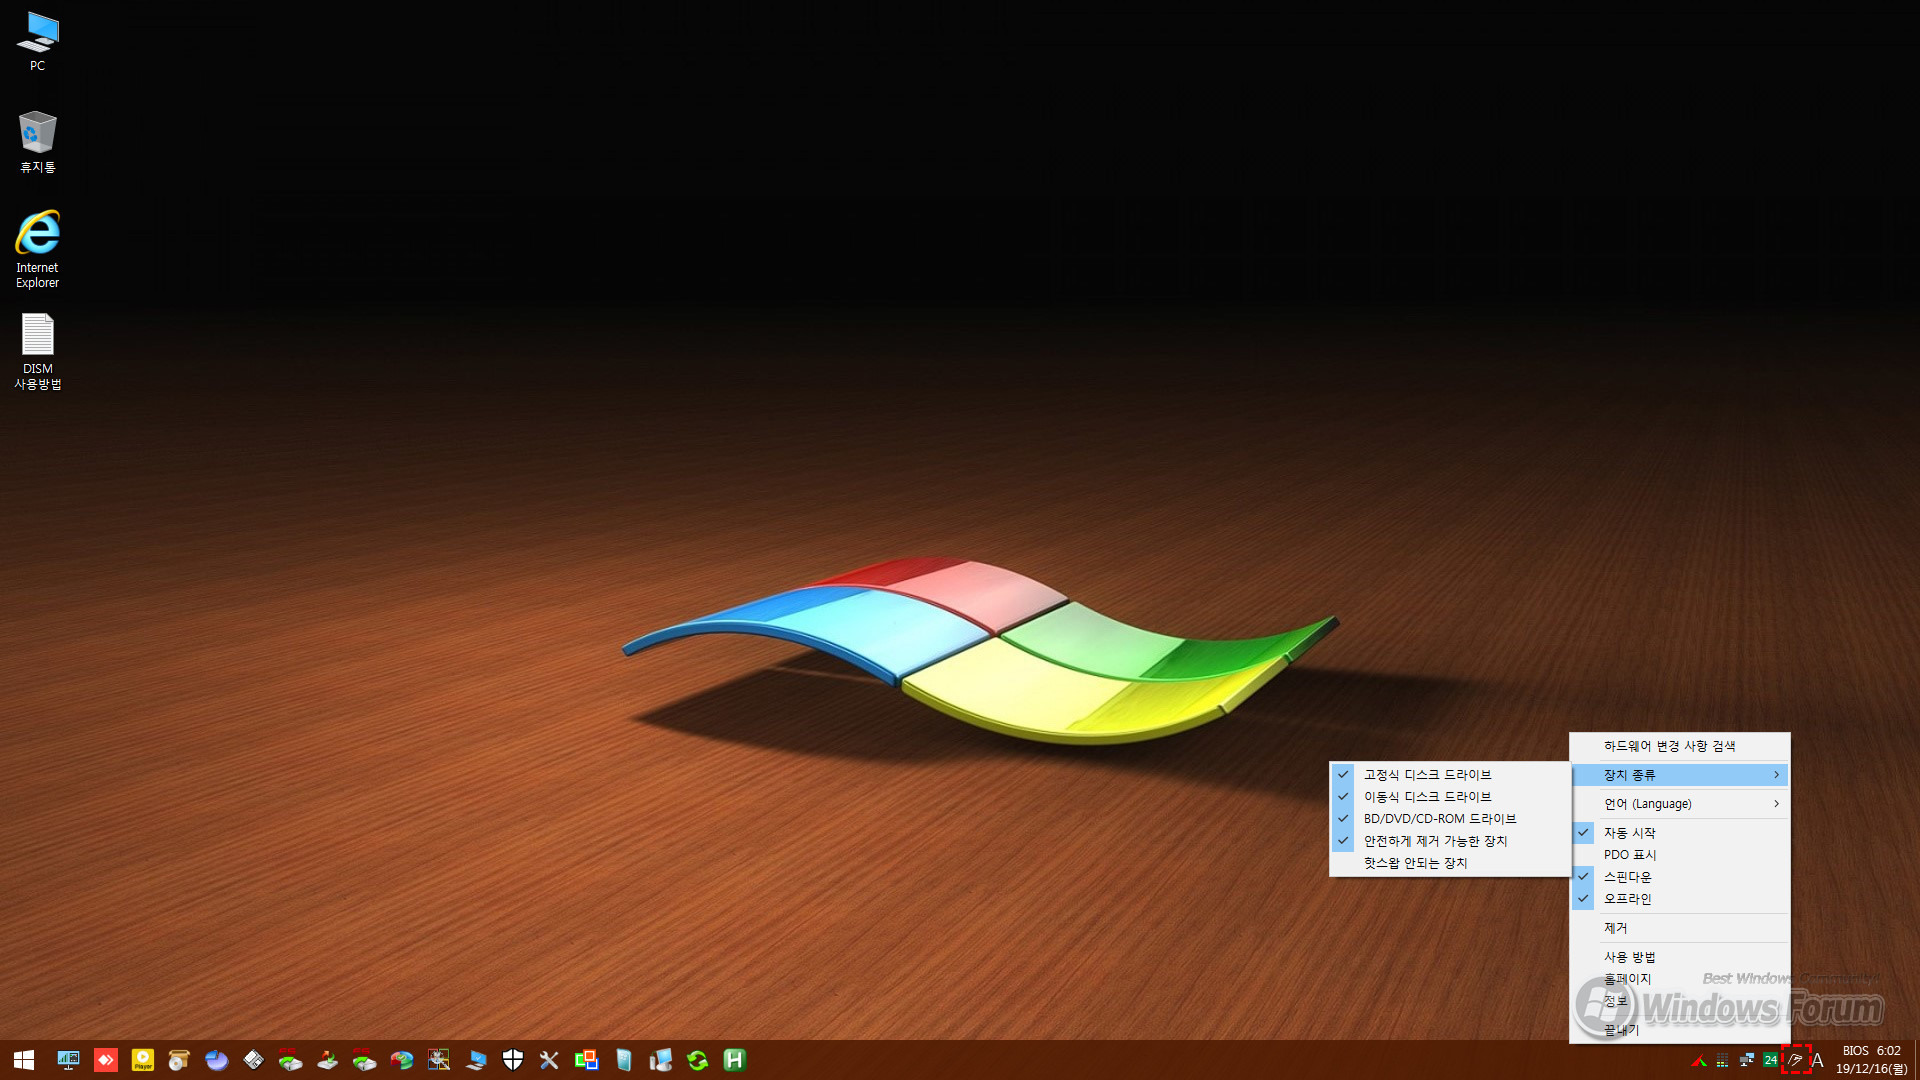The width and height of the screenshot is (1920, 1080).
Task: Launch the green H taskbar icon
Action: point(735,1060)
